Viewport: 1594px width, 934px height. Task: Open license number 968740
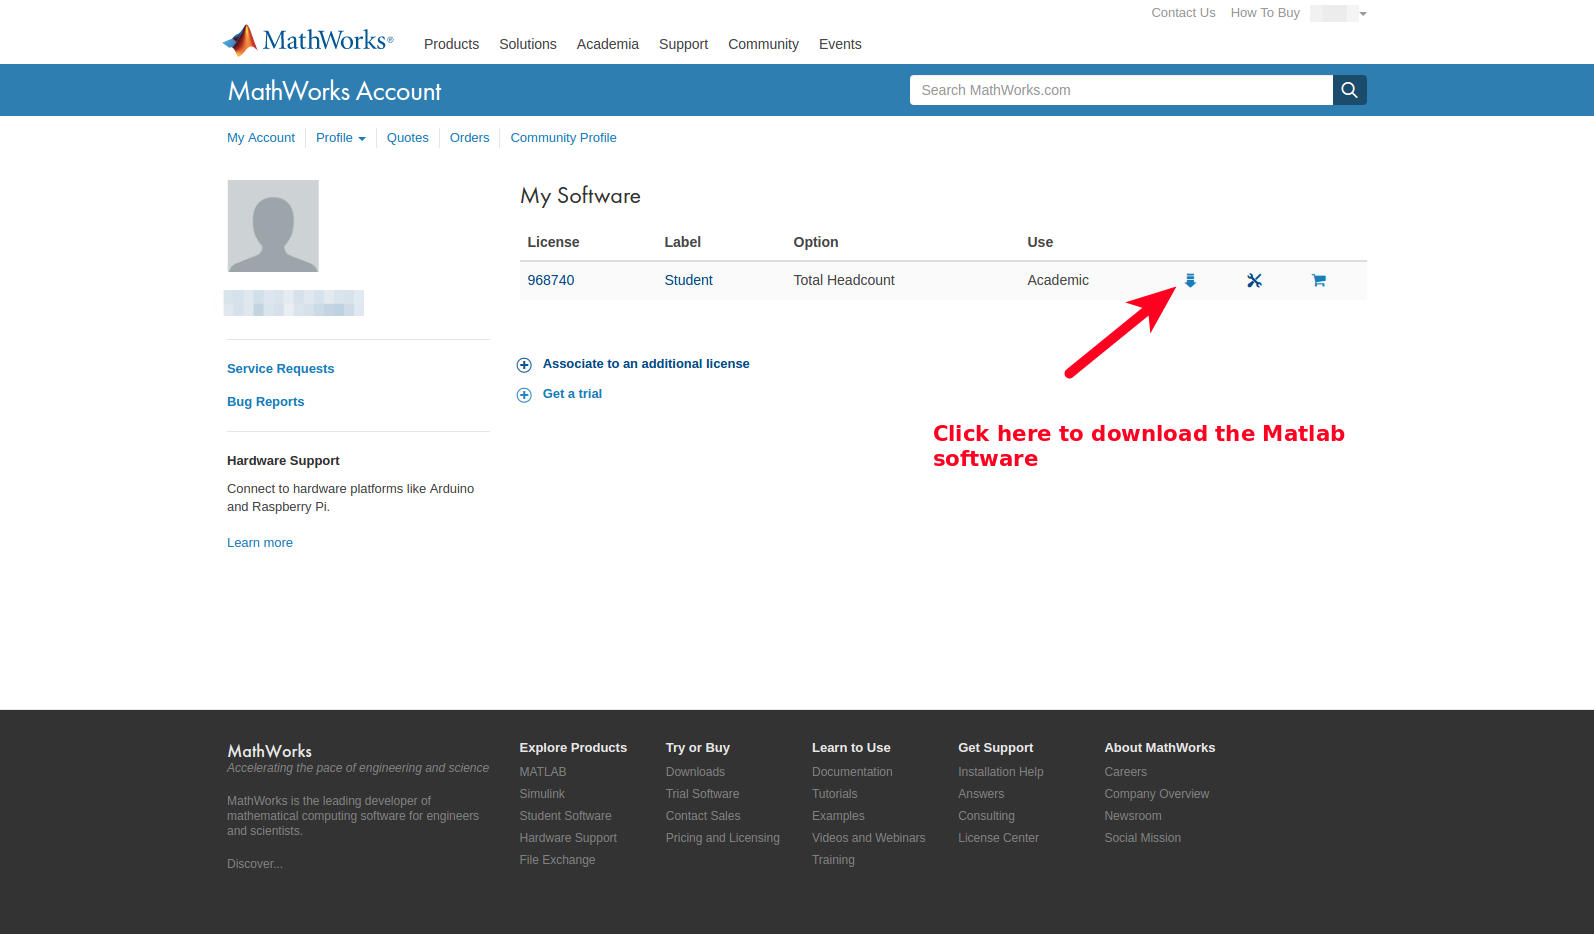[551, 280]
